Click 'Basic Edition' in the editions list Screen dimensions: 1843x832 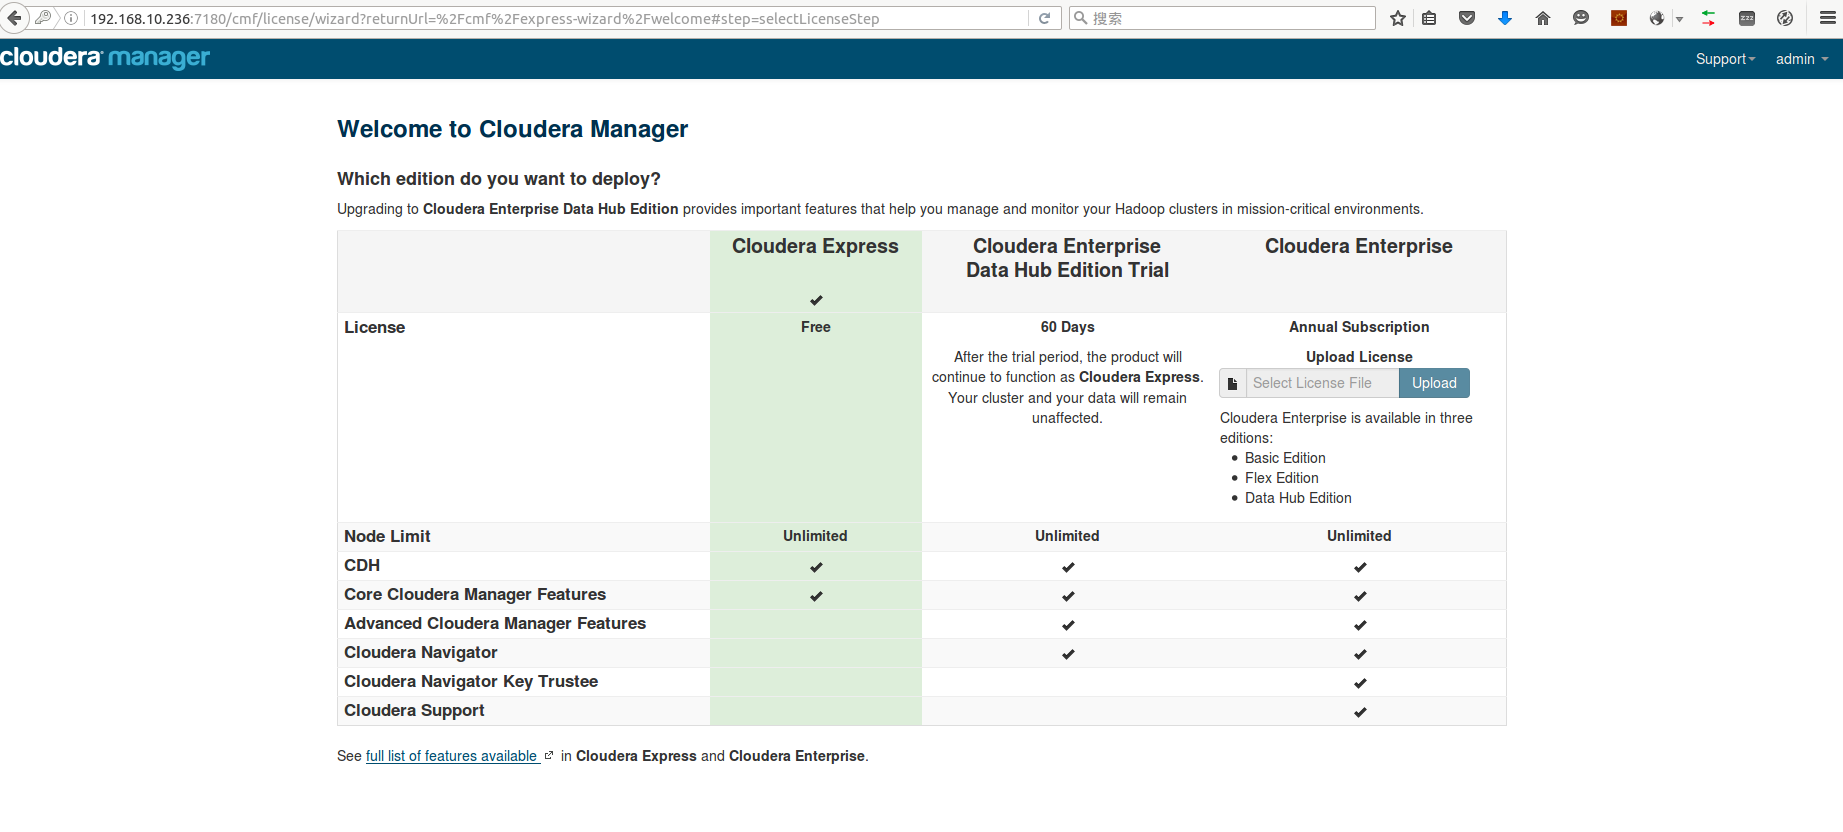[1285, 458]
